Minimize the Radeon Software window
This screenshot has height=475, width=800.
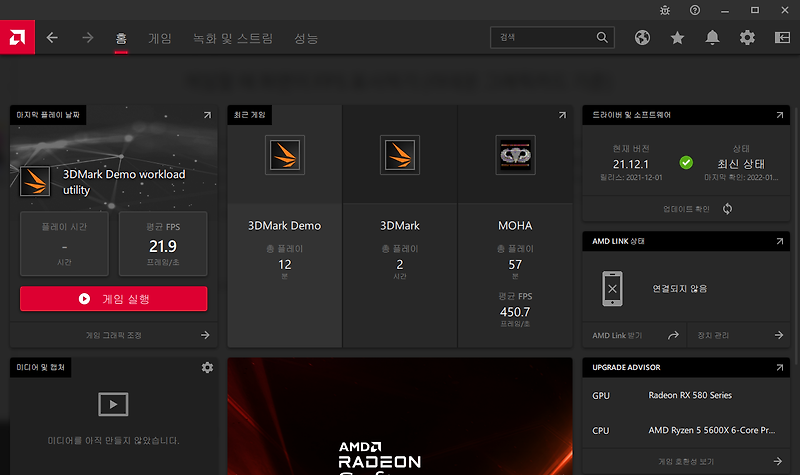coord(724,10)
